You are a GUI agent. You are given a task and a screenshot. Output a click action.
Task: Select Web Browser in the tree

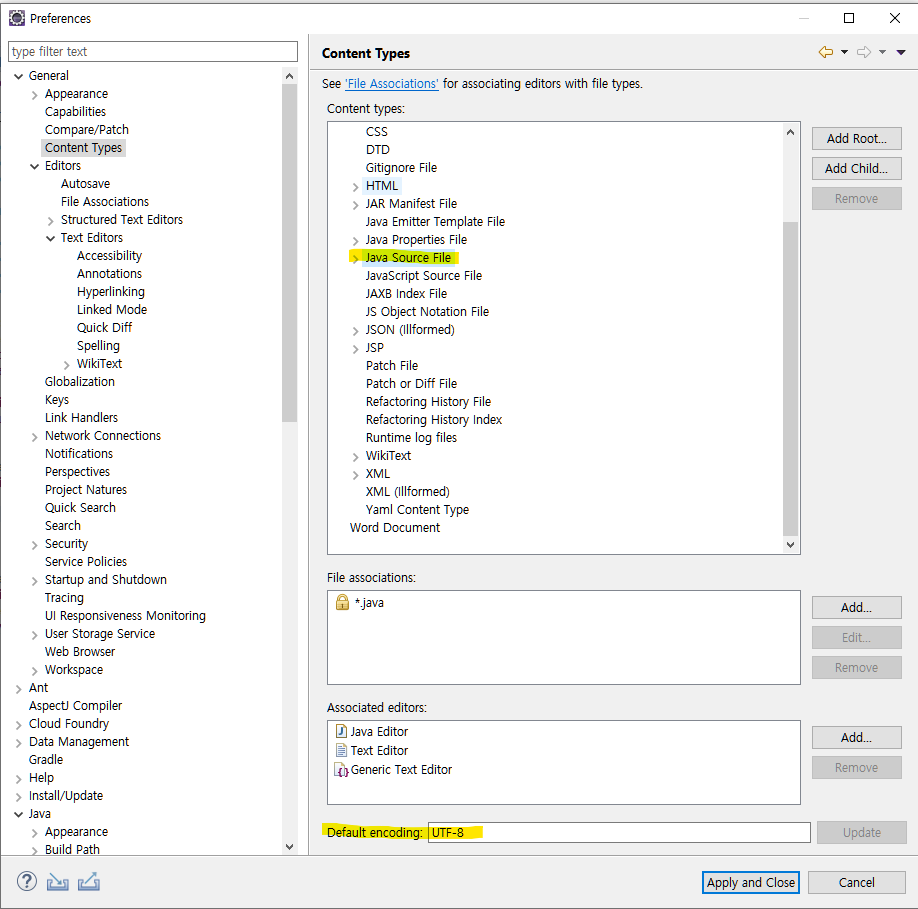click(80, 651)
